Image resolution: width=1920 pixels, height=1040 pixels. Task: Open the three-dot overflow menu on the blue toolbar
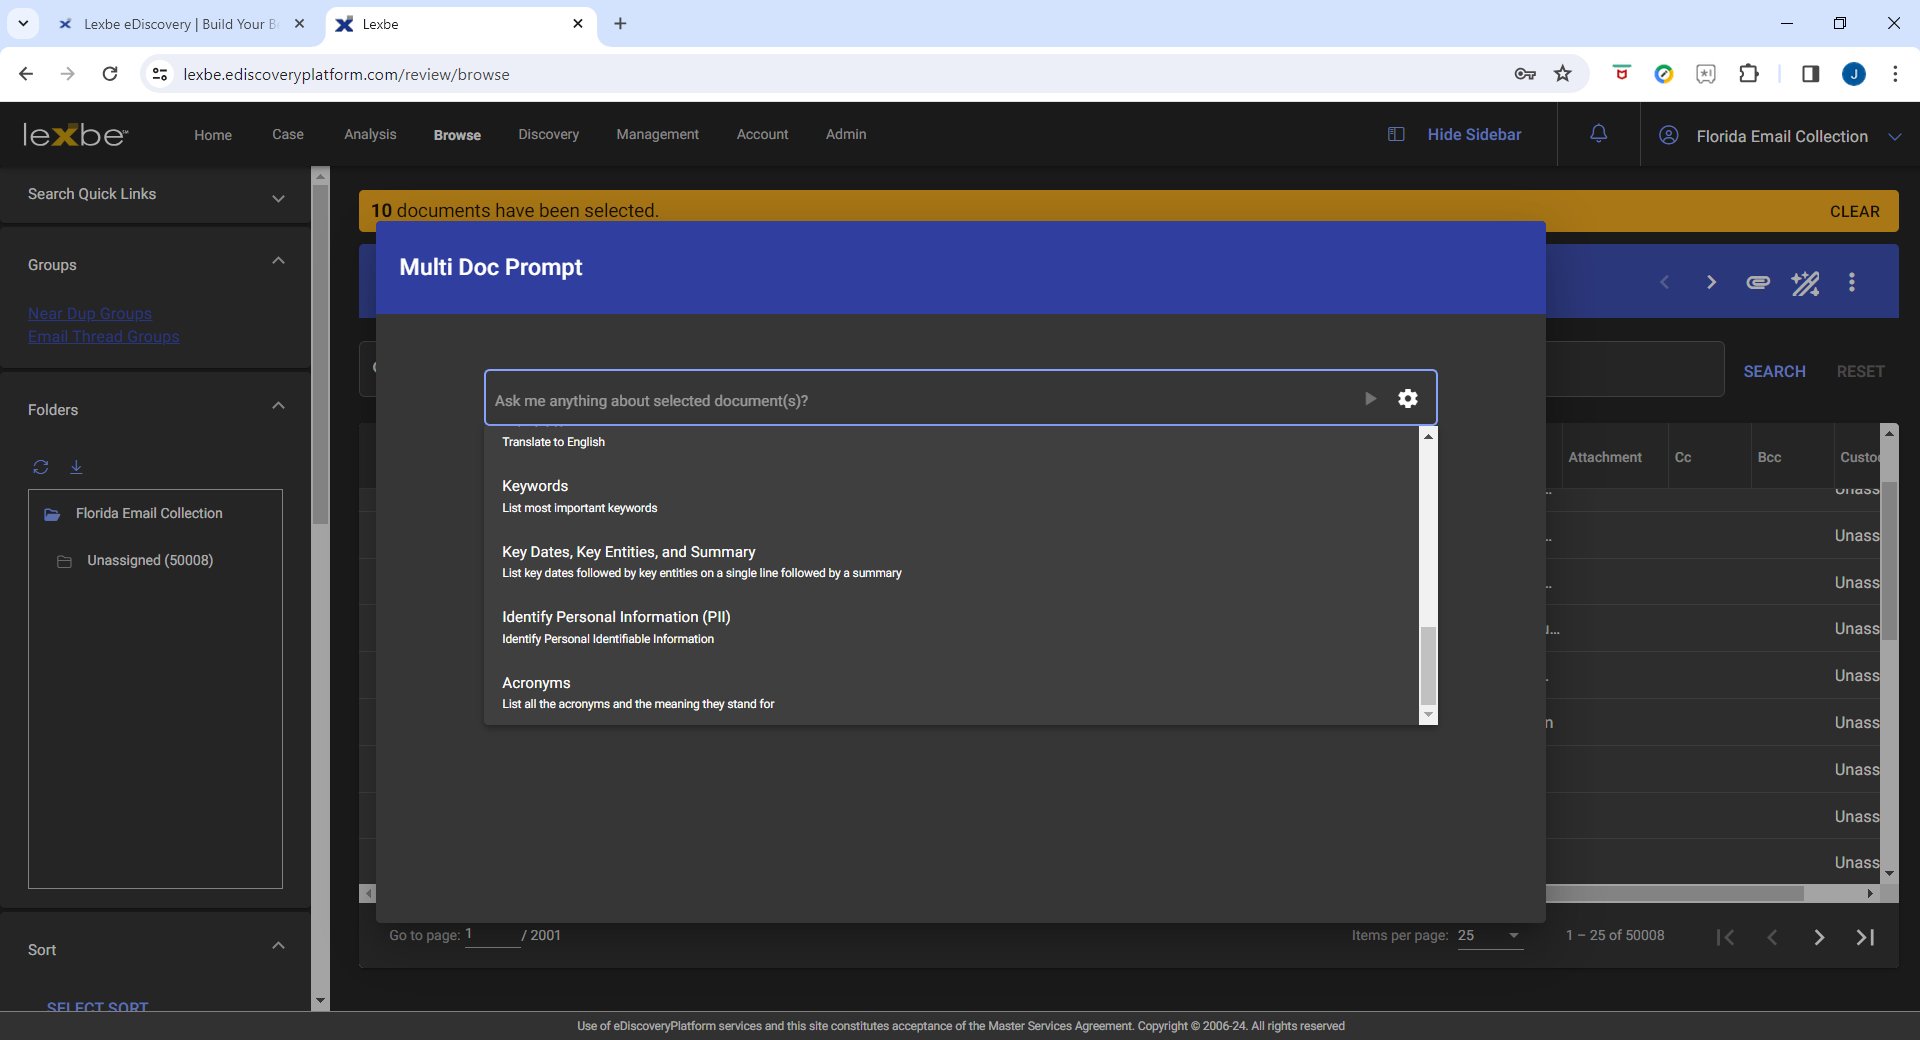[1851, 283]
